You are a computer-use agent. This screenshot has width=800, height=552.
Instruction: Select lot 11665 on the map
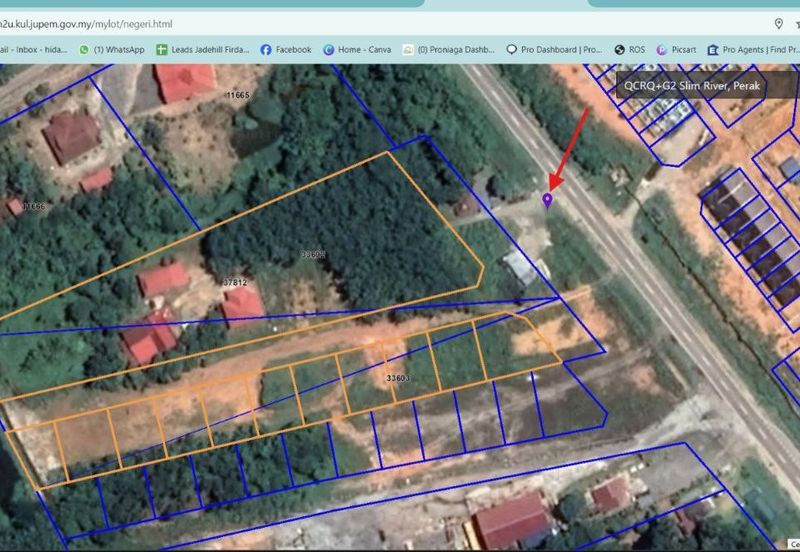(x=237, y=95)
